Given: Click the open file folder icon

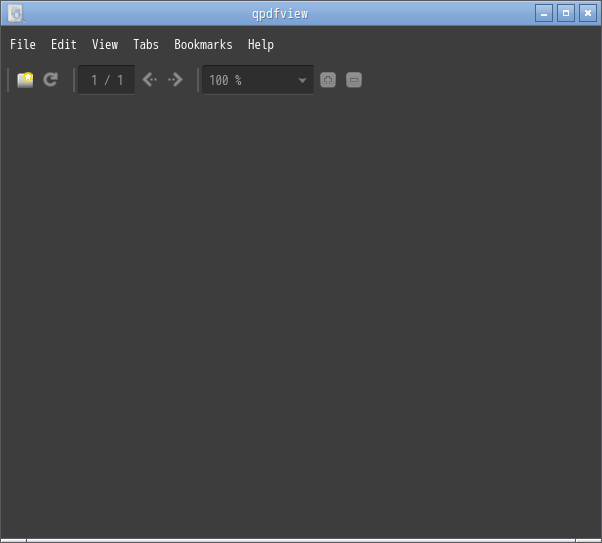Looking at the screenshot, I should (25, 80).
